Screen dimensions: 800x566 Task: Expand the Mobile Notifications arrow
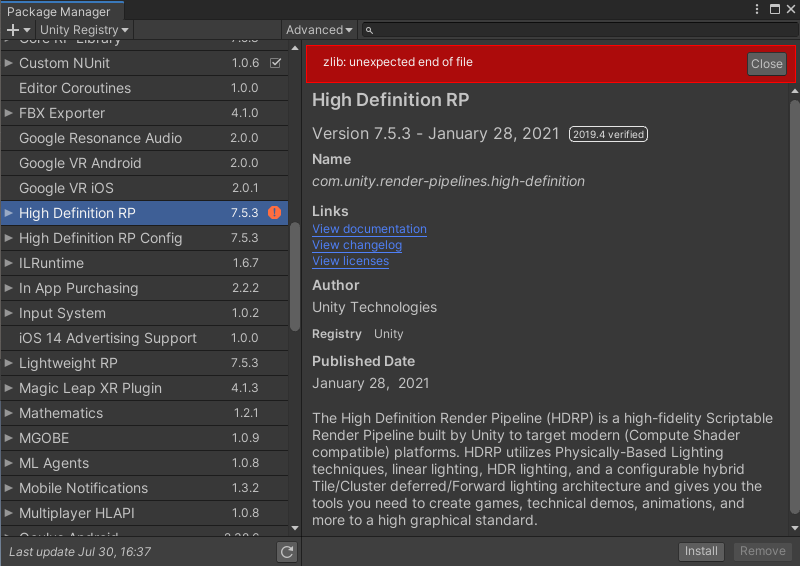pyautogui.click(x=8, y=488)
